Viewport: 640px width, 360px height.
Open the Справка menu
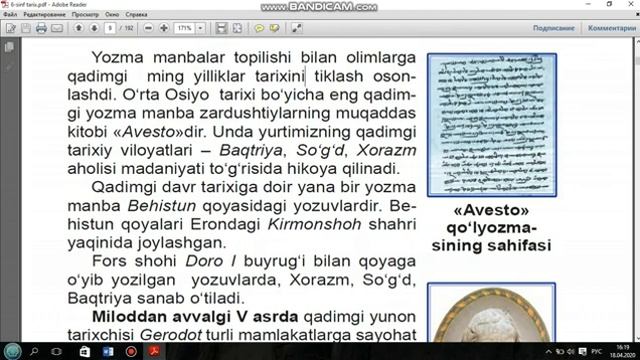pyautogui.click(x=136, y=14)
